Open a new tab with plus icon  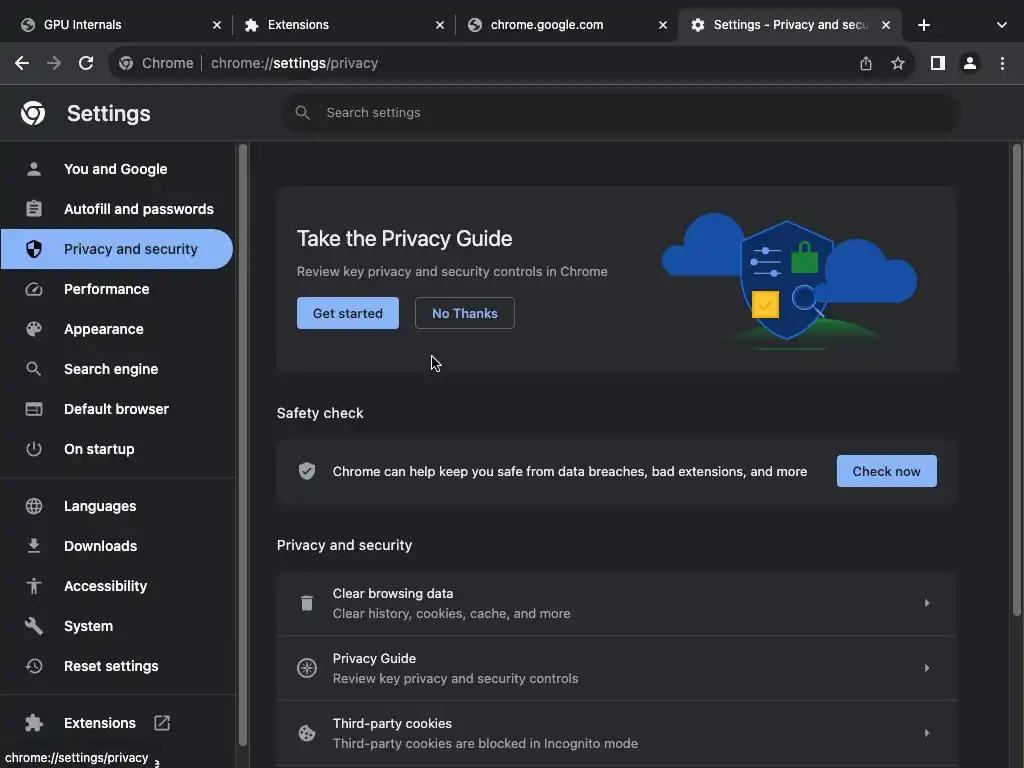point(924,25)
